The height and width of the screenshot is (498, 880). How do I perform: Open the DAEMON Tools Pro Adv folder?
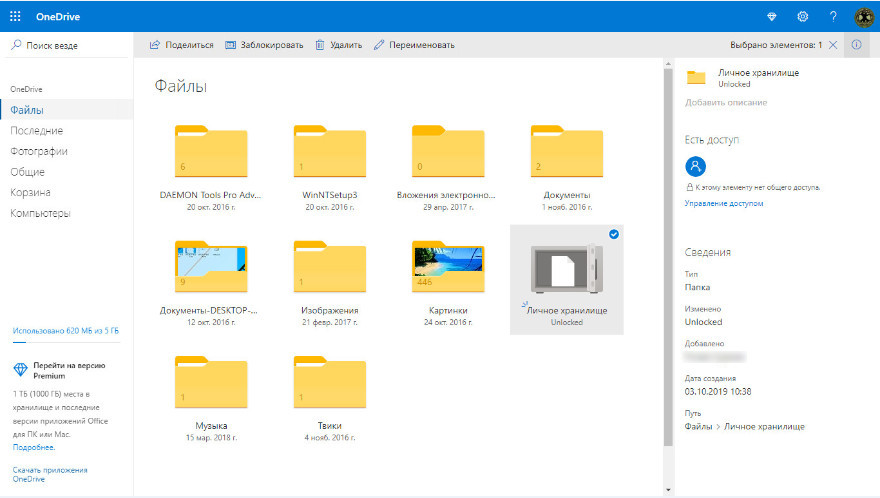(211, 151)
